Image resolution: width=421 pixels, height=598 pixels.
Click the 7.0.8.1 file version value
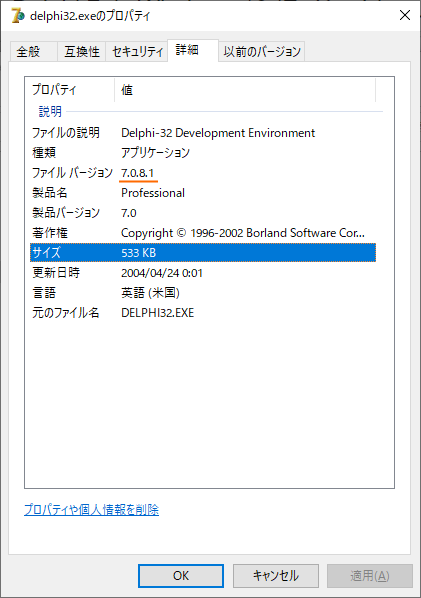(138, 173)
